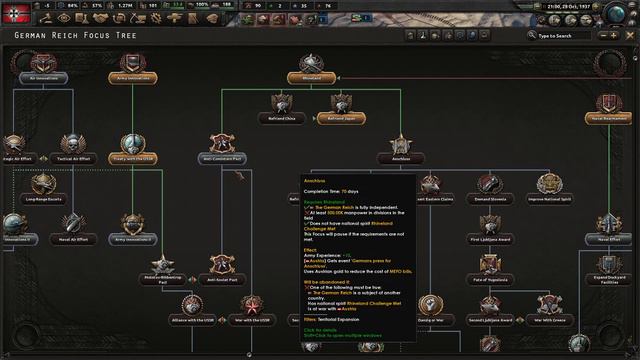
Task: Select the Naval Air Effort focus
Action: pos(73,230)
